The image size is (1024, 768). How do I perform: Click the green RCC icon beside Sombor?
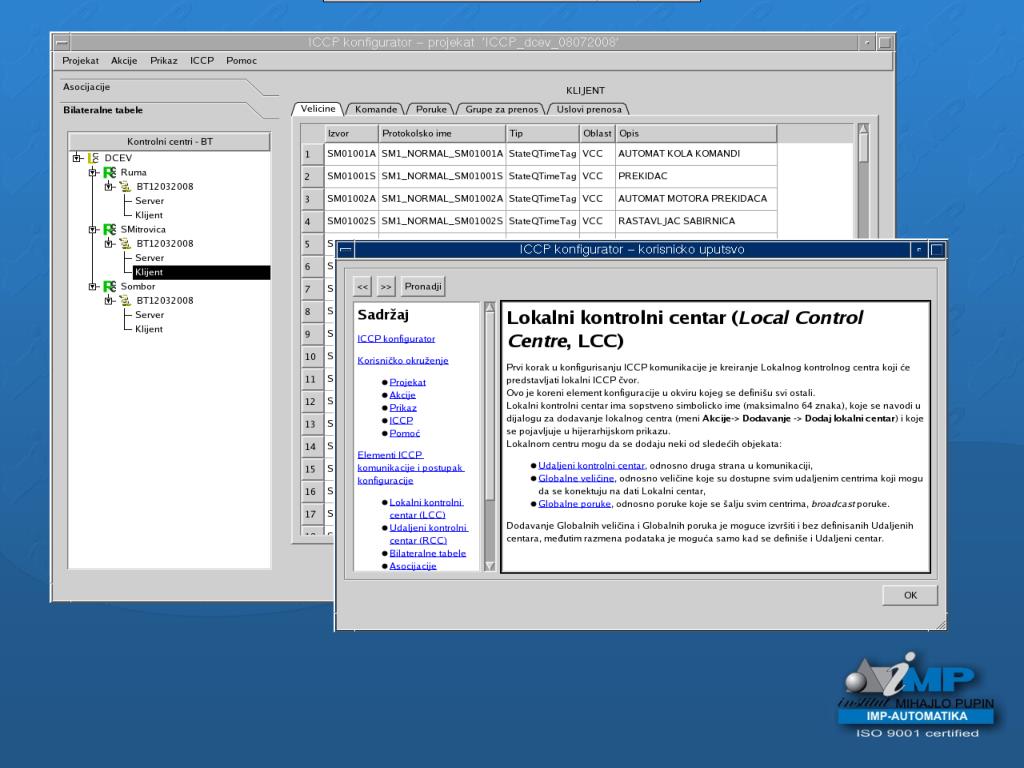109,286
